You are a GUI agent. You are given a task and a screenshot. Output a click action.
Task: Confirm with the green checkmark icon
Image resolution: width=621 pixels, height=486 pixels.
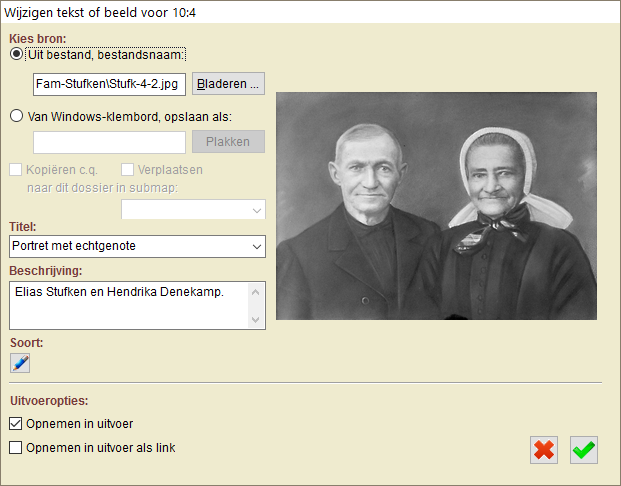584,450
